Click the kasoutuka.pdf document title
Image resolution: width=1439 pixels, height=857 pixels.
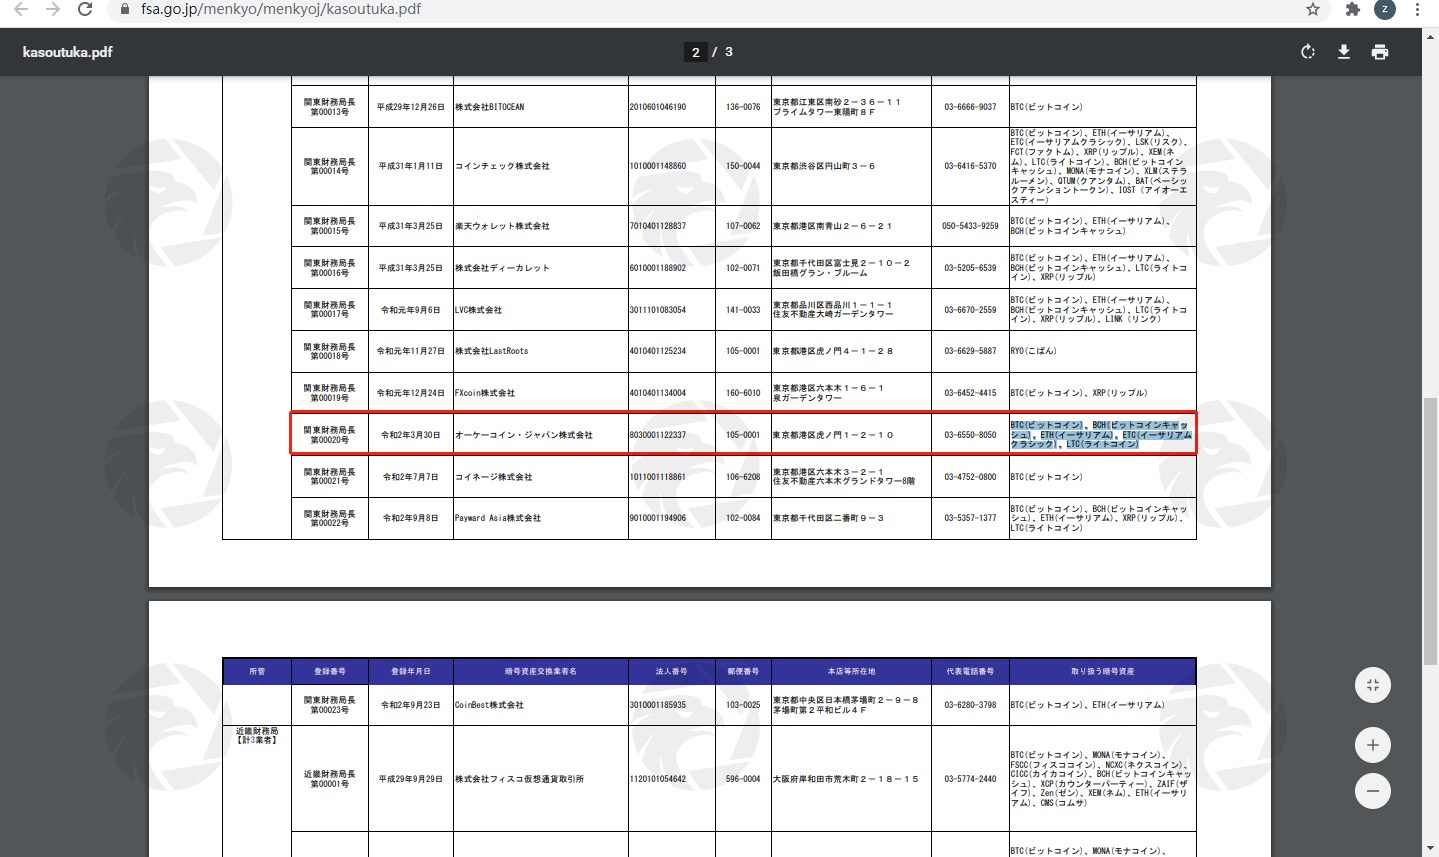click(68, 52)
